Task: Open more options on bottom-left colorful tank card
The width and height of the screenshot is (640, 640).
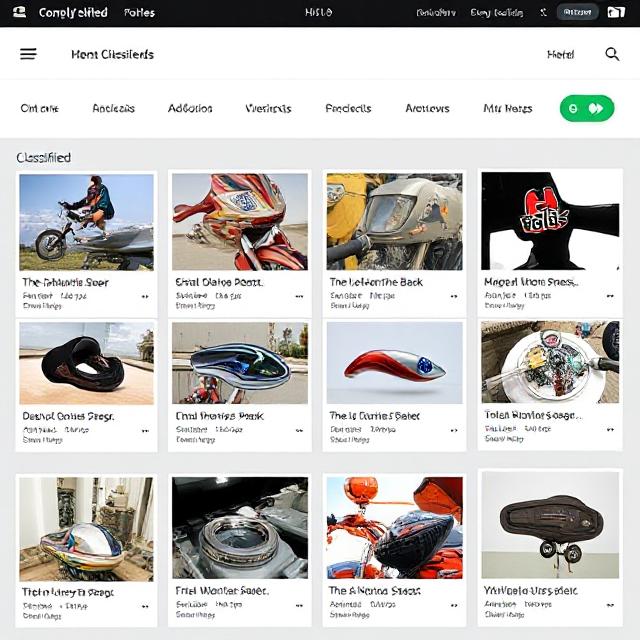Action: point(145,607)
